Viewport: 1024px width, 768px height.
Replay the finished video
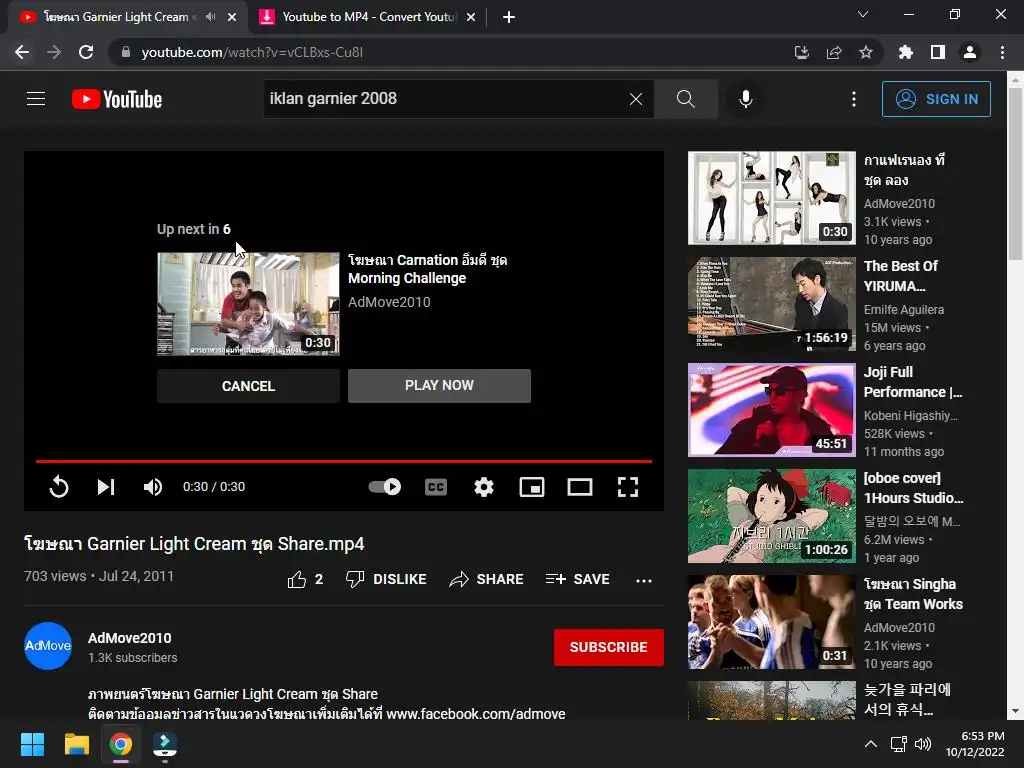pyautogui.click(x=59, y=487)
